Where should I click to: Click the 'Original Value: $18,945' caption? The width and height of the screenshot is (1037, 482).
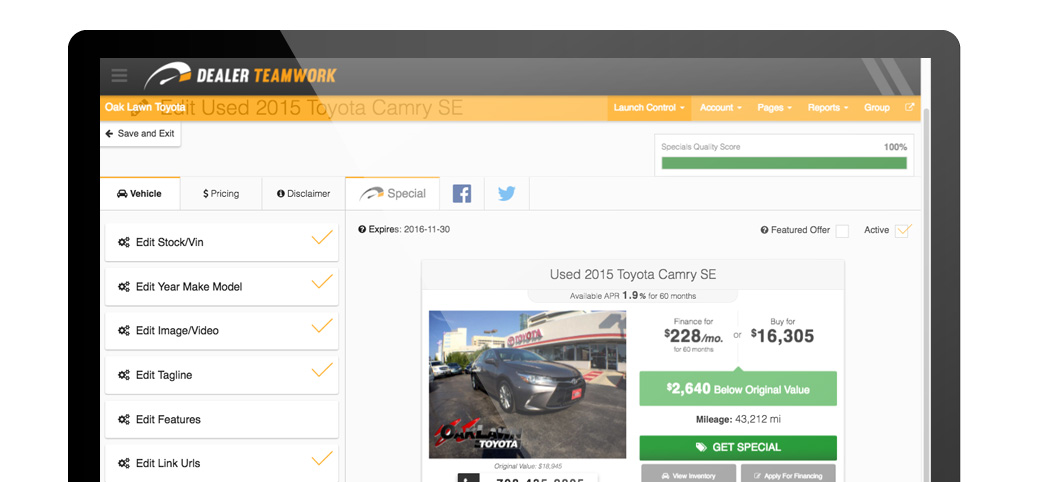(527, 466)
